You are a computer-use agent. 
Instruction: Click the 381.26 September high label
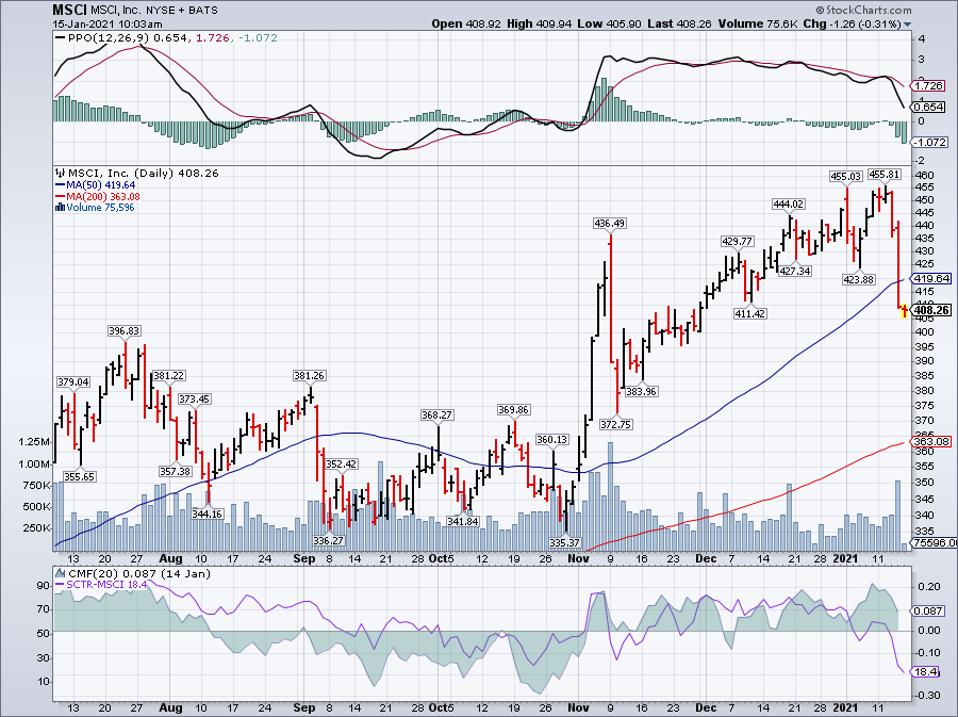(309, 376)
